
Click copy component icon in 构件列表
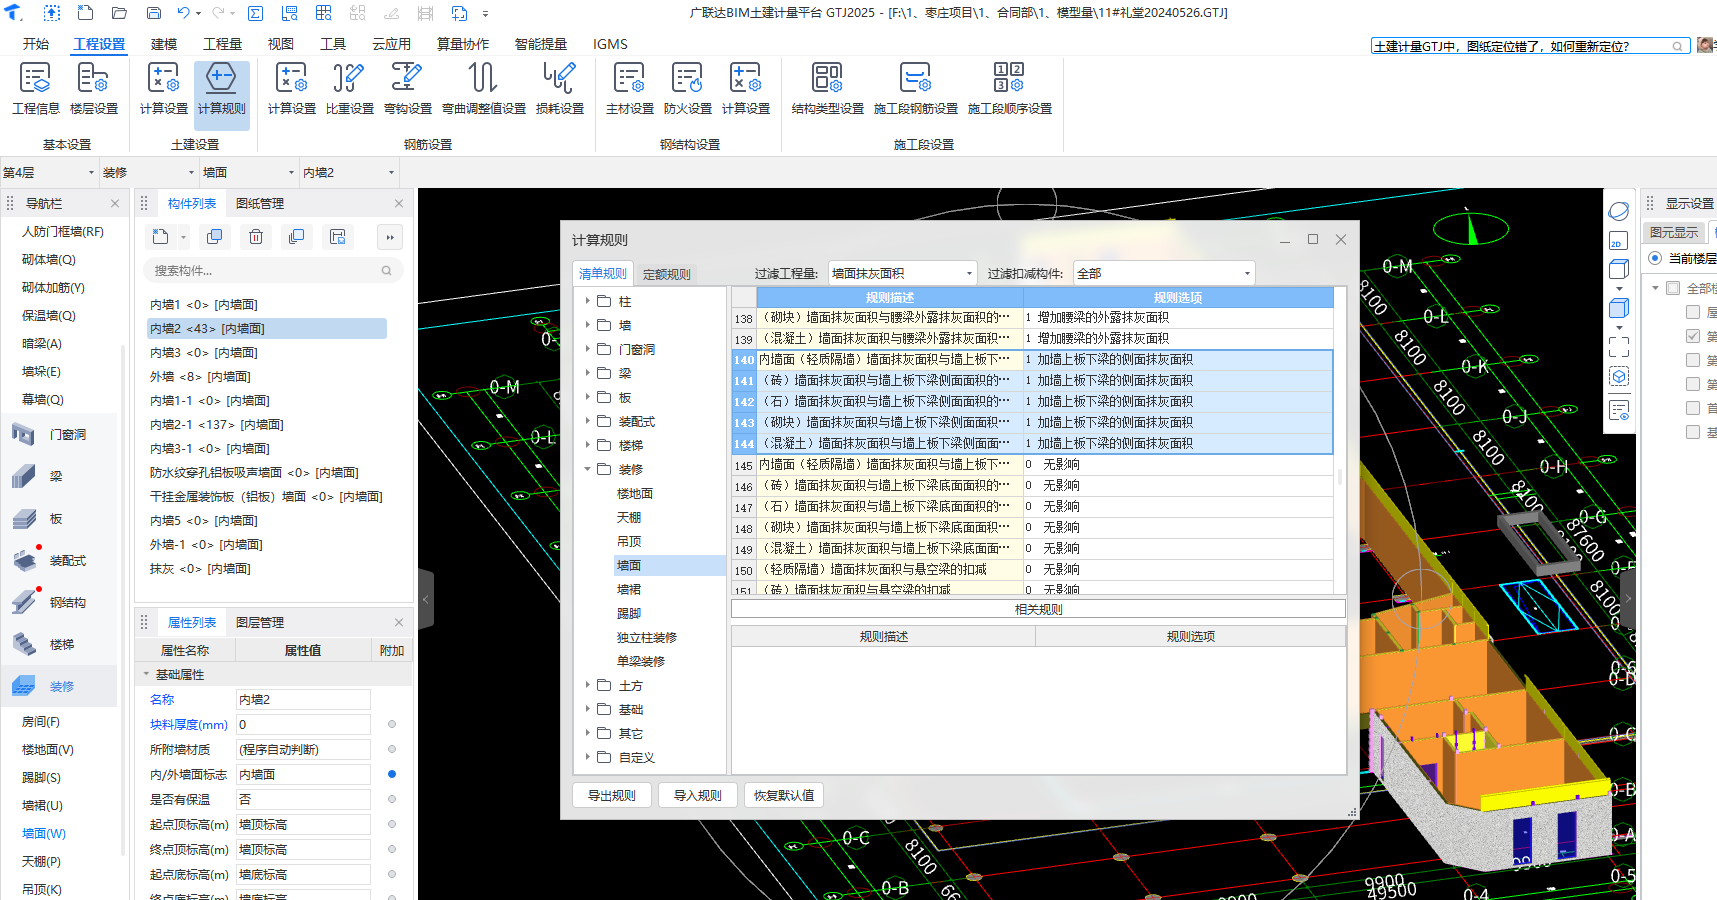[214, 237]
